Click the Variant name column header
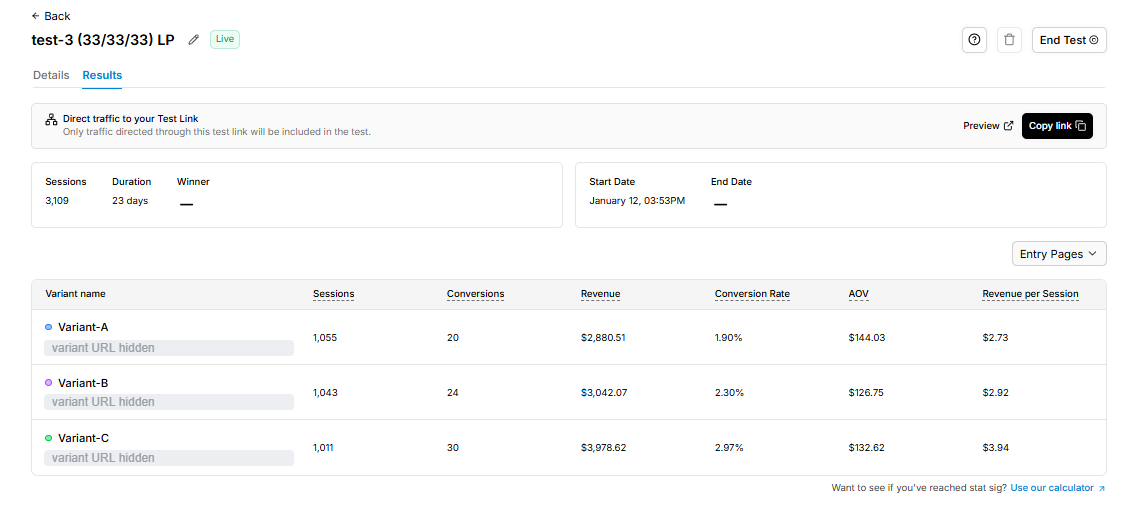Viewport: 1135px width, 515px height. [x=75, y=293]
